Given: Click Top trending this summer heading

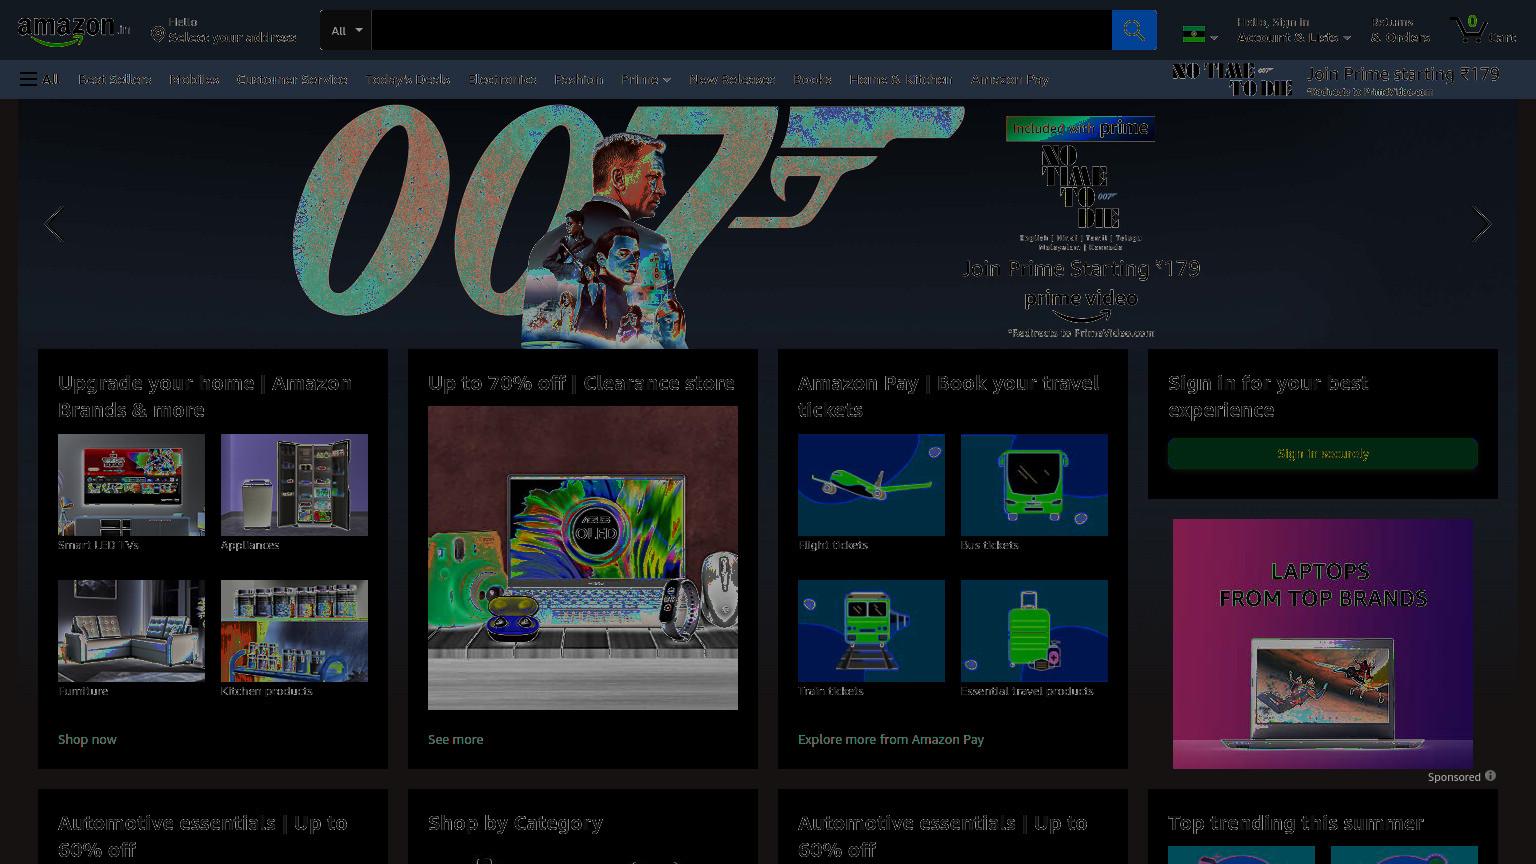Looking at the screenshot, I should point(1295,823).
